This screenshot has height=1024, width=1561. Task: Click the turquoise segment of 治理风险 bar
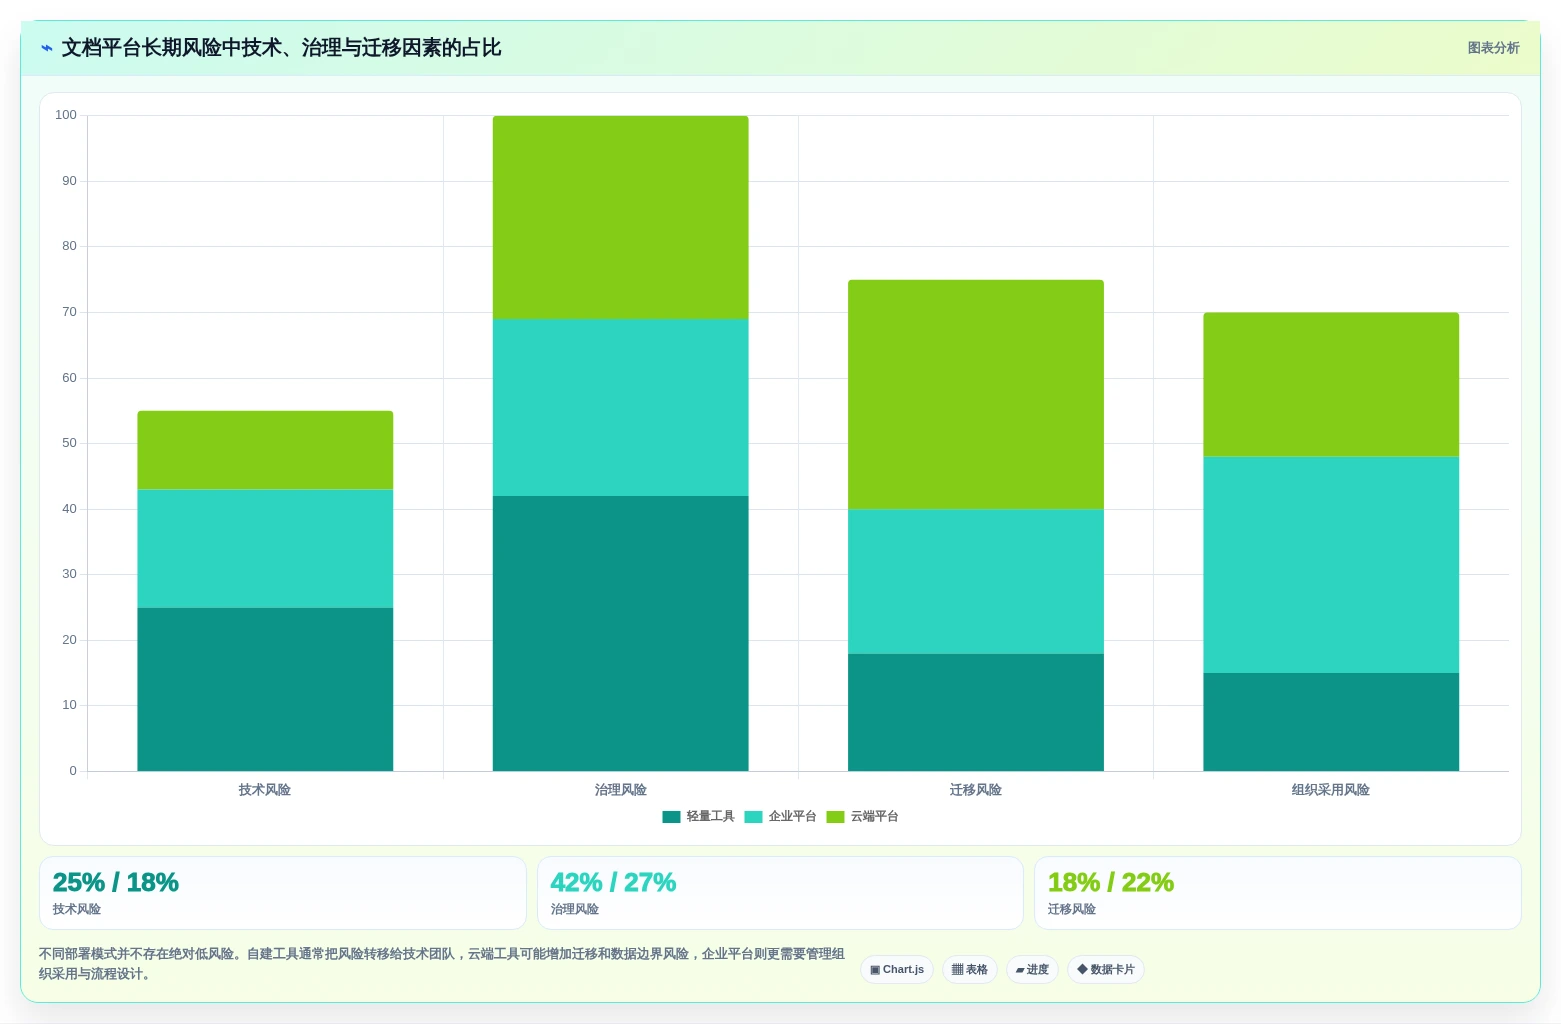click(x=620, y=408)
